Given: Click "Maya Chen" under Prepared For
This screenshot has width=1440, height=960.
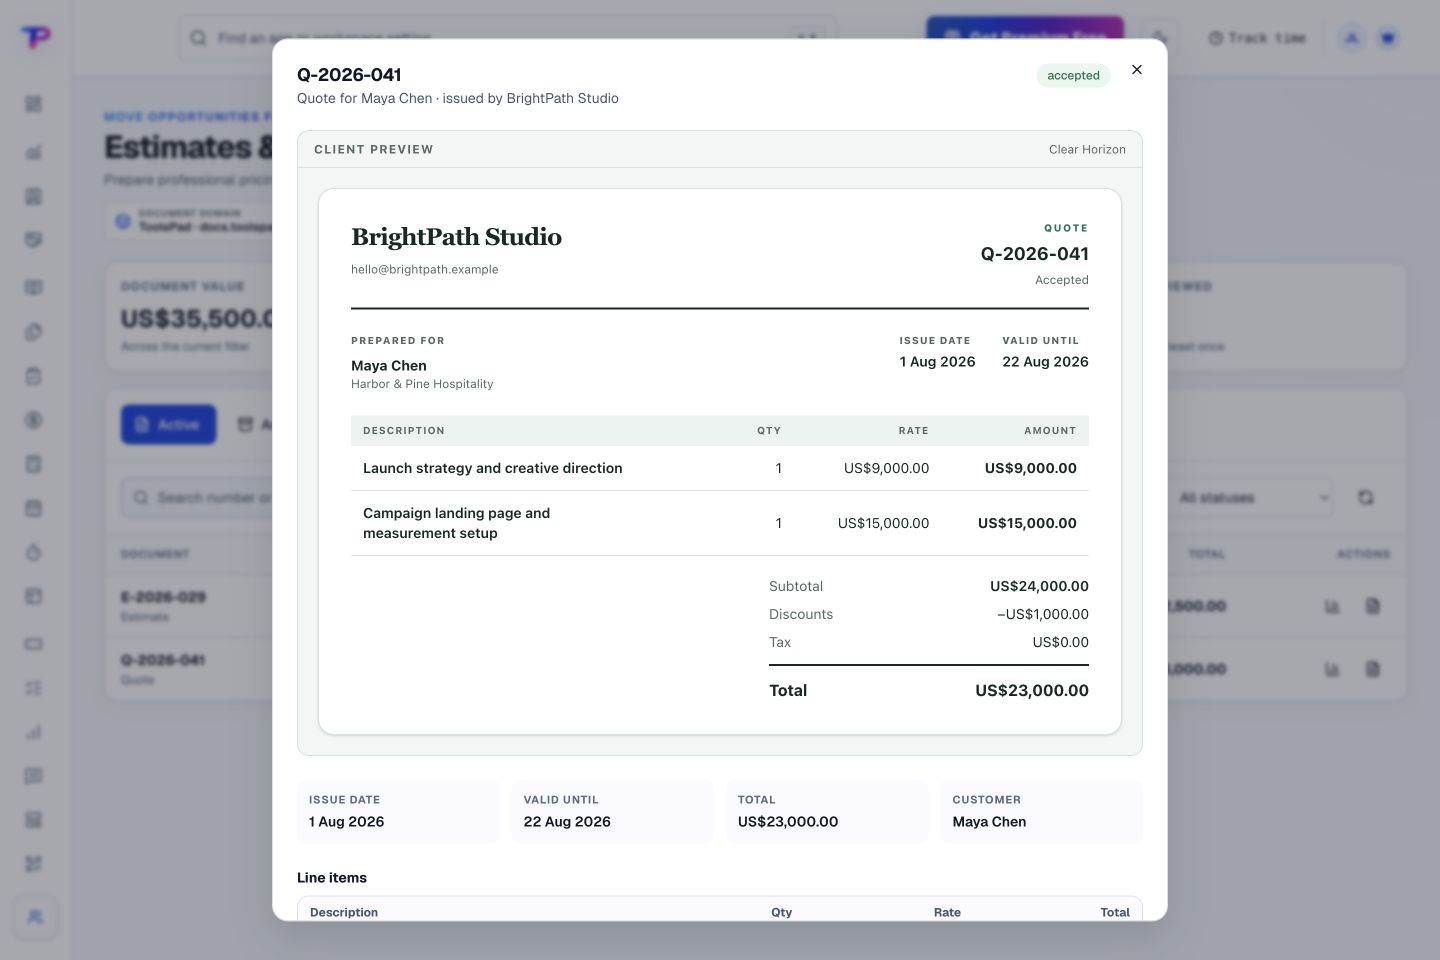Looking at the screenshot, I should pos(389,366).
